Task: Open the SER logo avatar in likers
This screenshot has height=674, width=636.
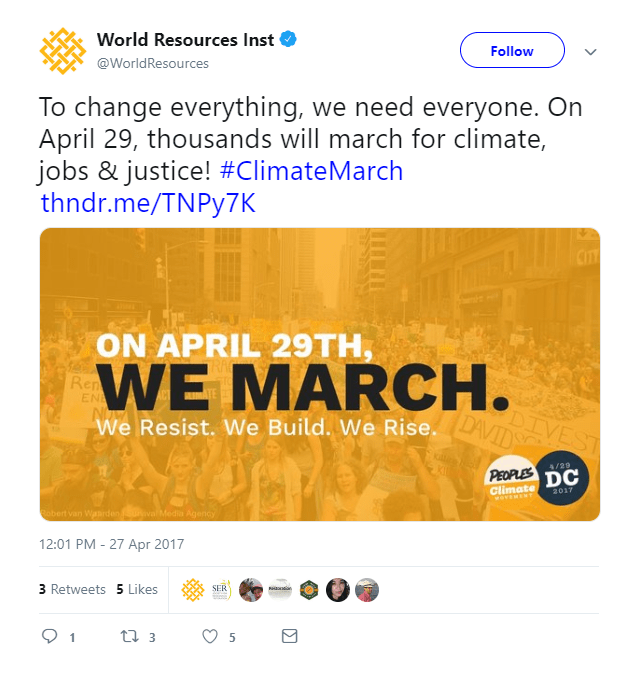Action: point(222,589)
